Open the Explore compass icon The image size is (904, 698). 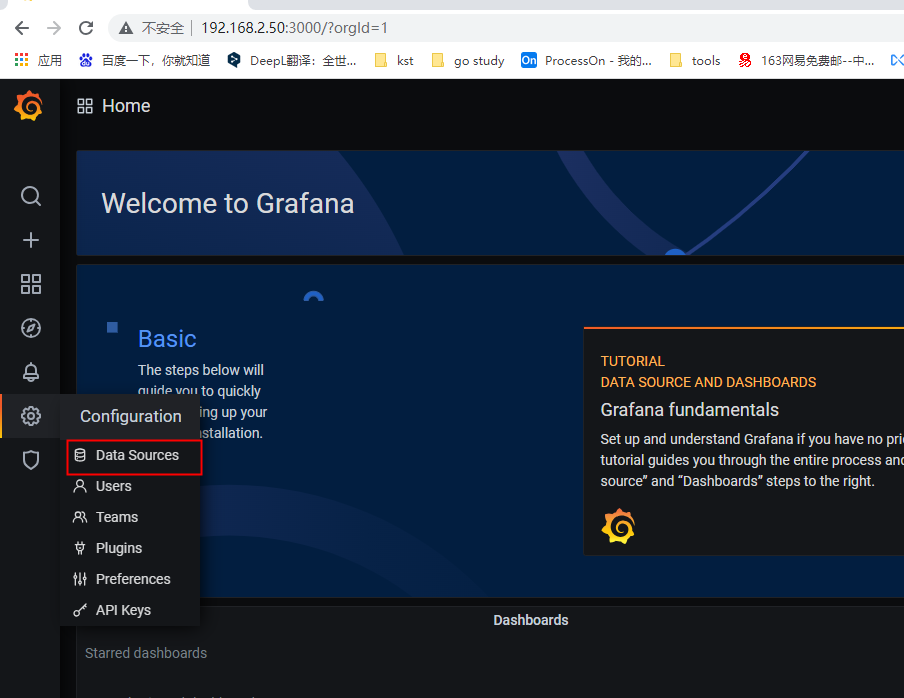(x=31, y=328)
